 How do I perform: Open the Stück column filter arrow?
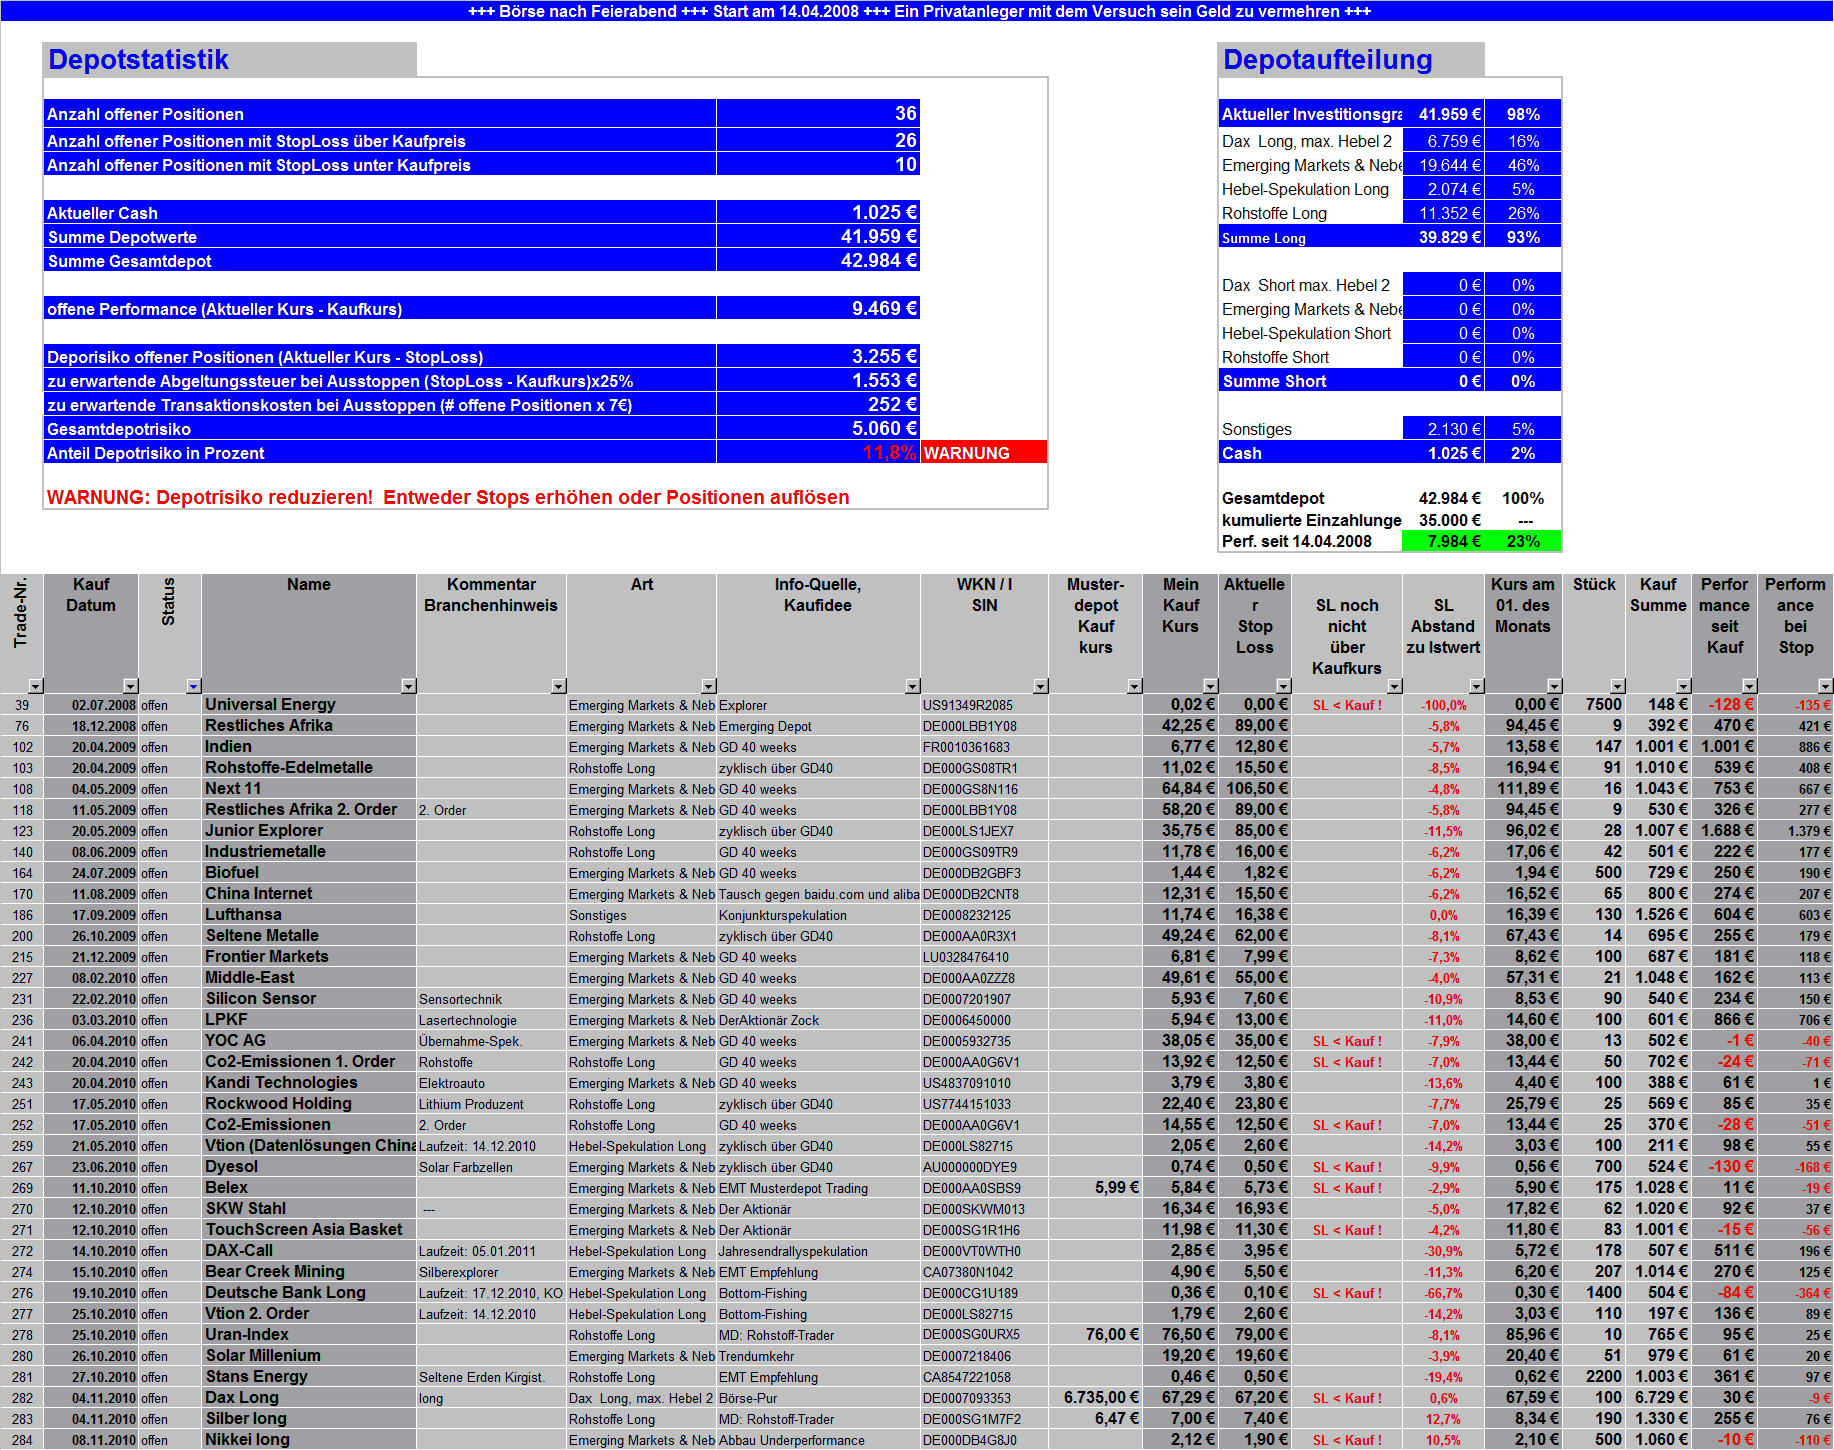(1617, 686)
